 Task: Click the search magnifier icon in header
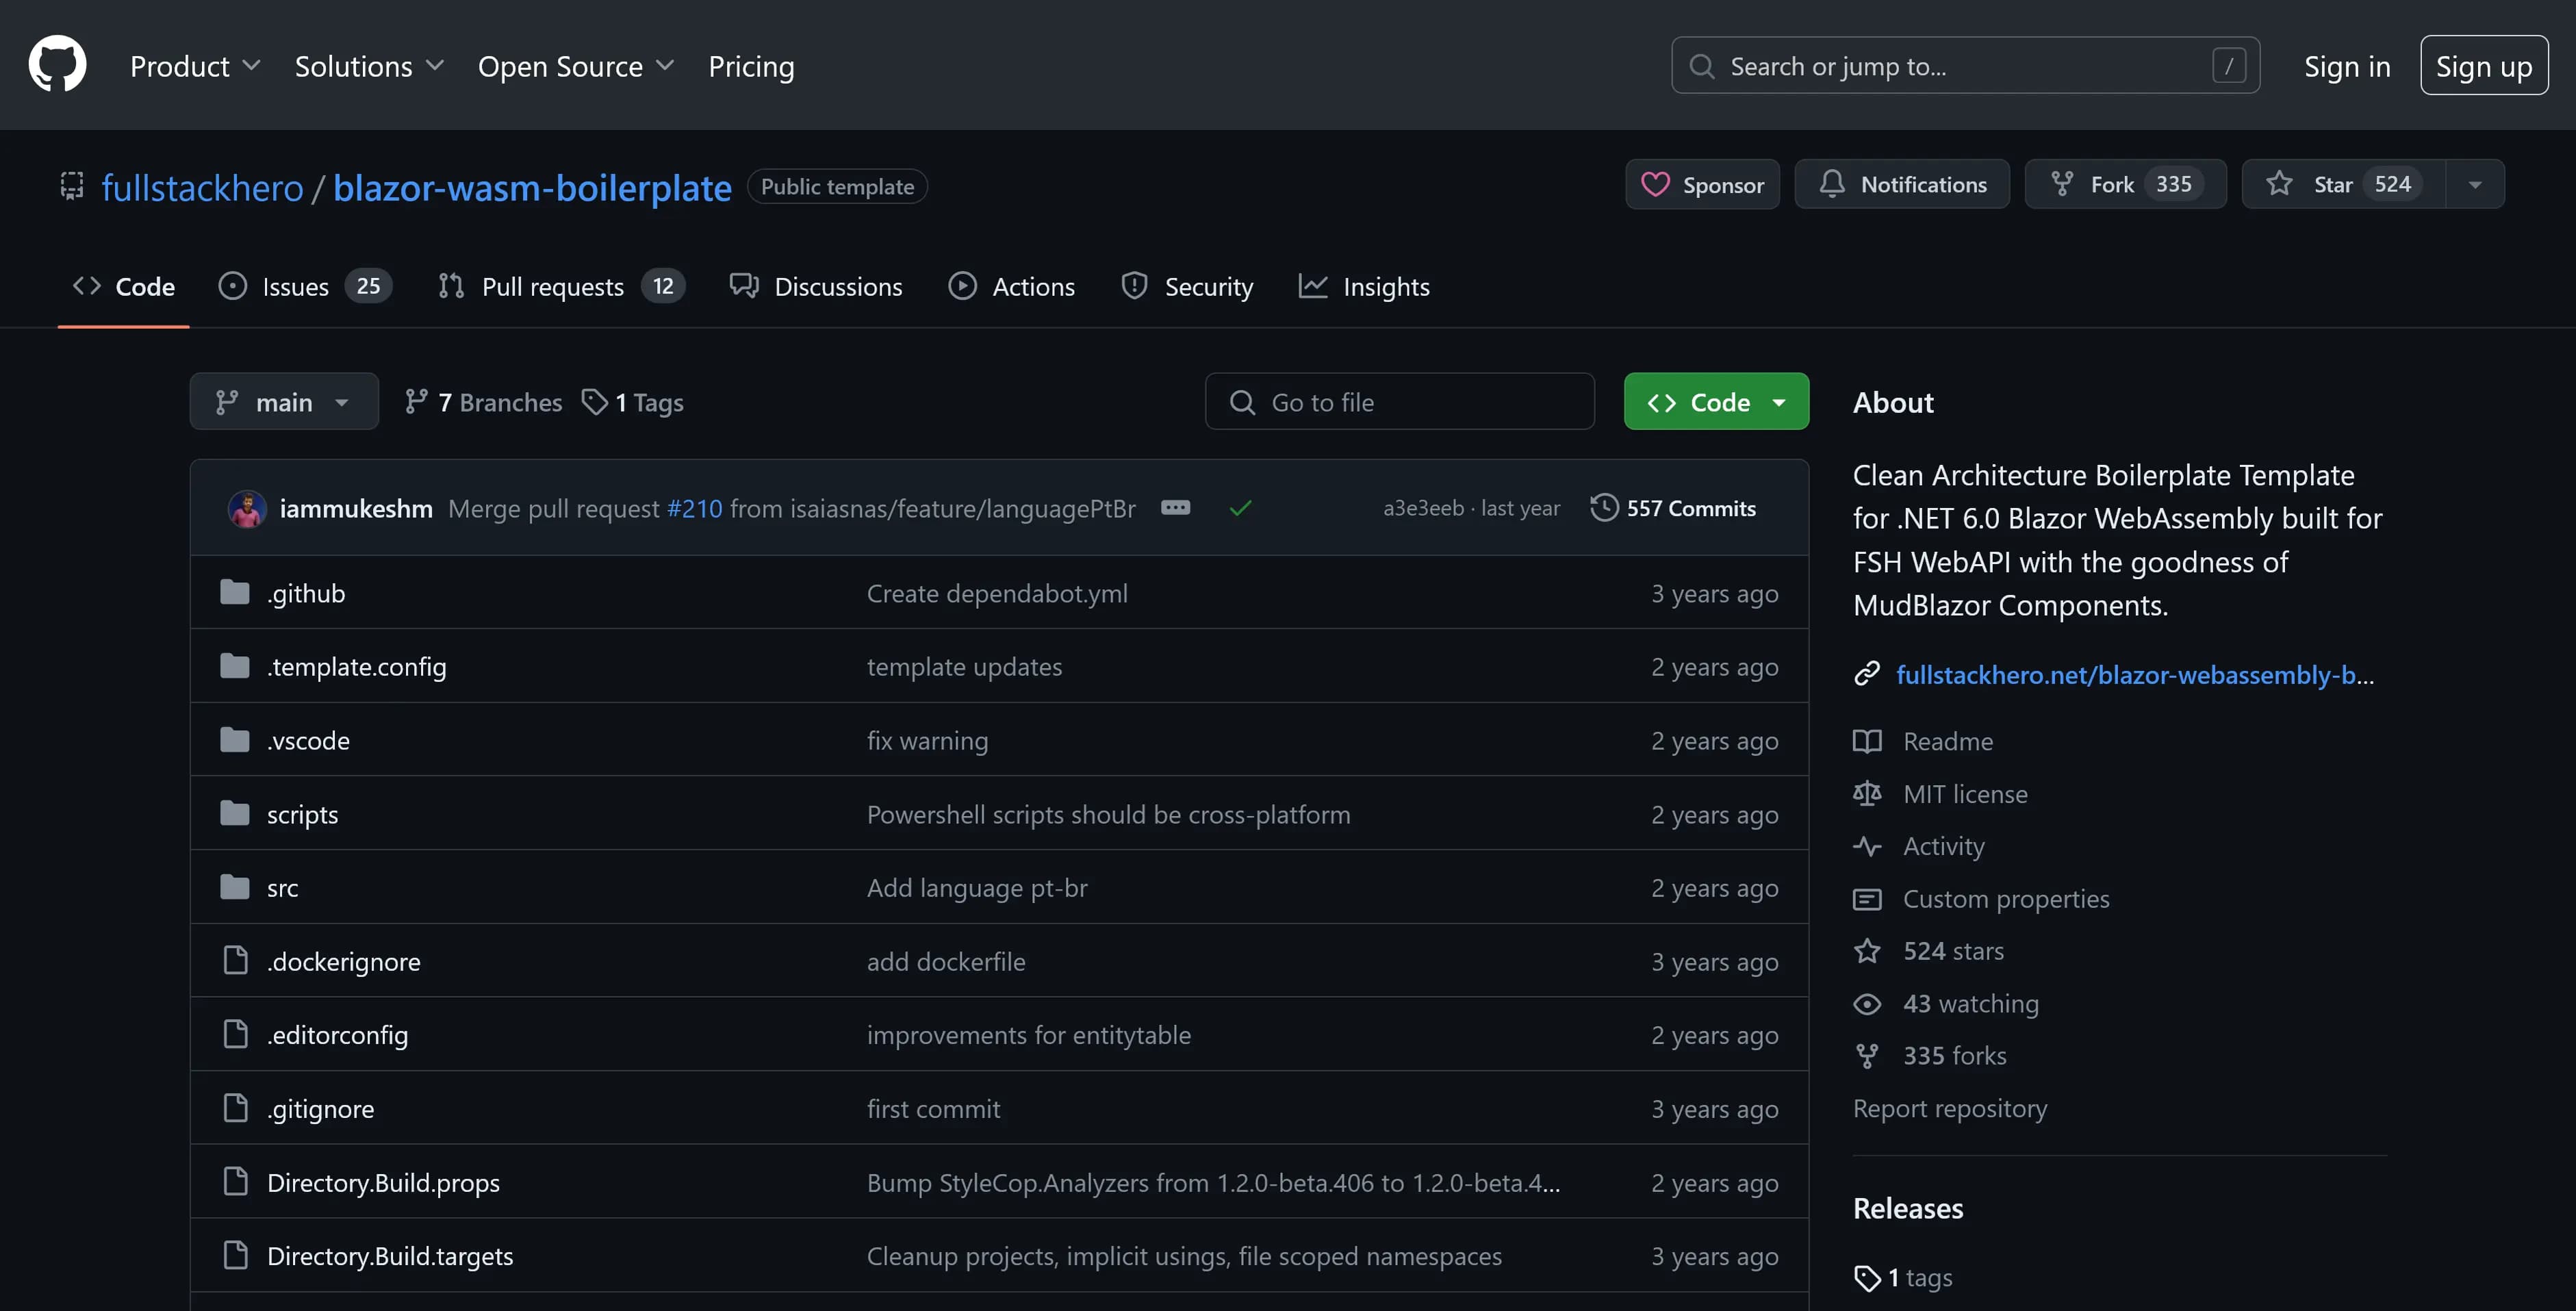[1701, 66]
